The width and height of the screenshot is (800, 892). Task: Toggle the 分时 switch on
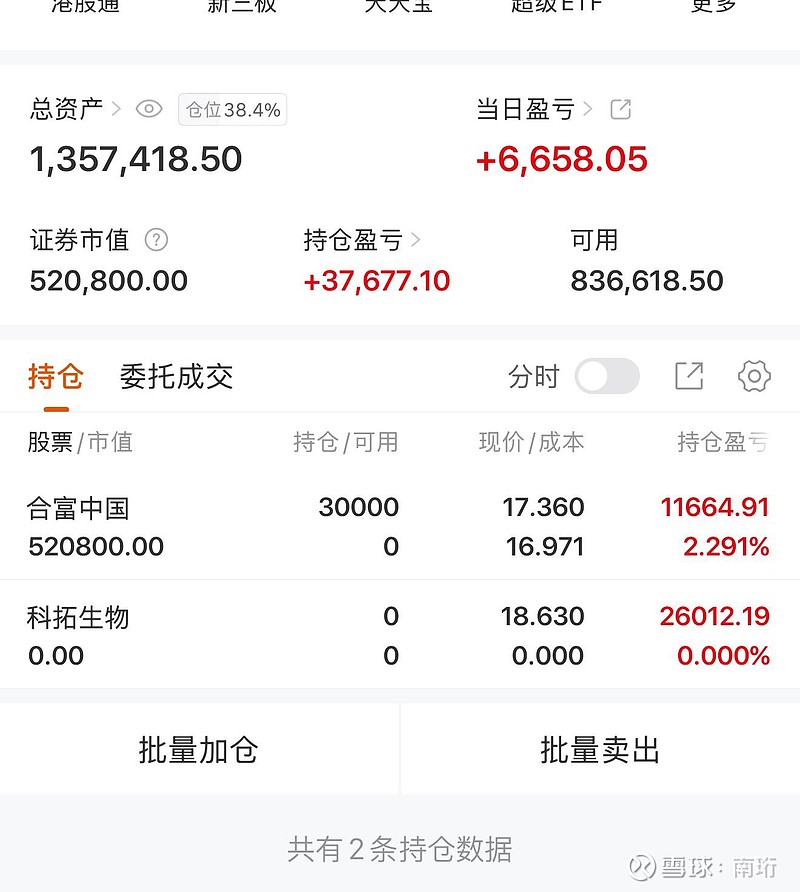coord(607,376)
